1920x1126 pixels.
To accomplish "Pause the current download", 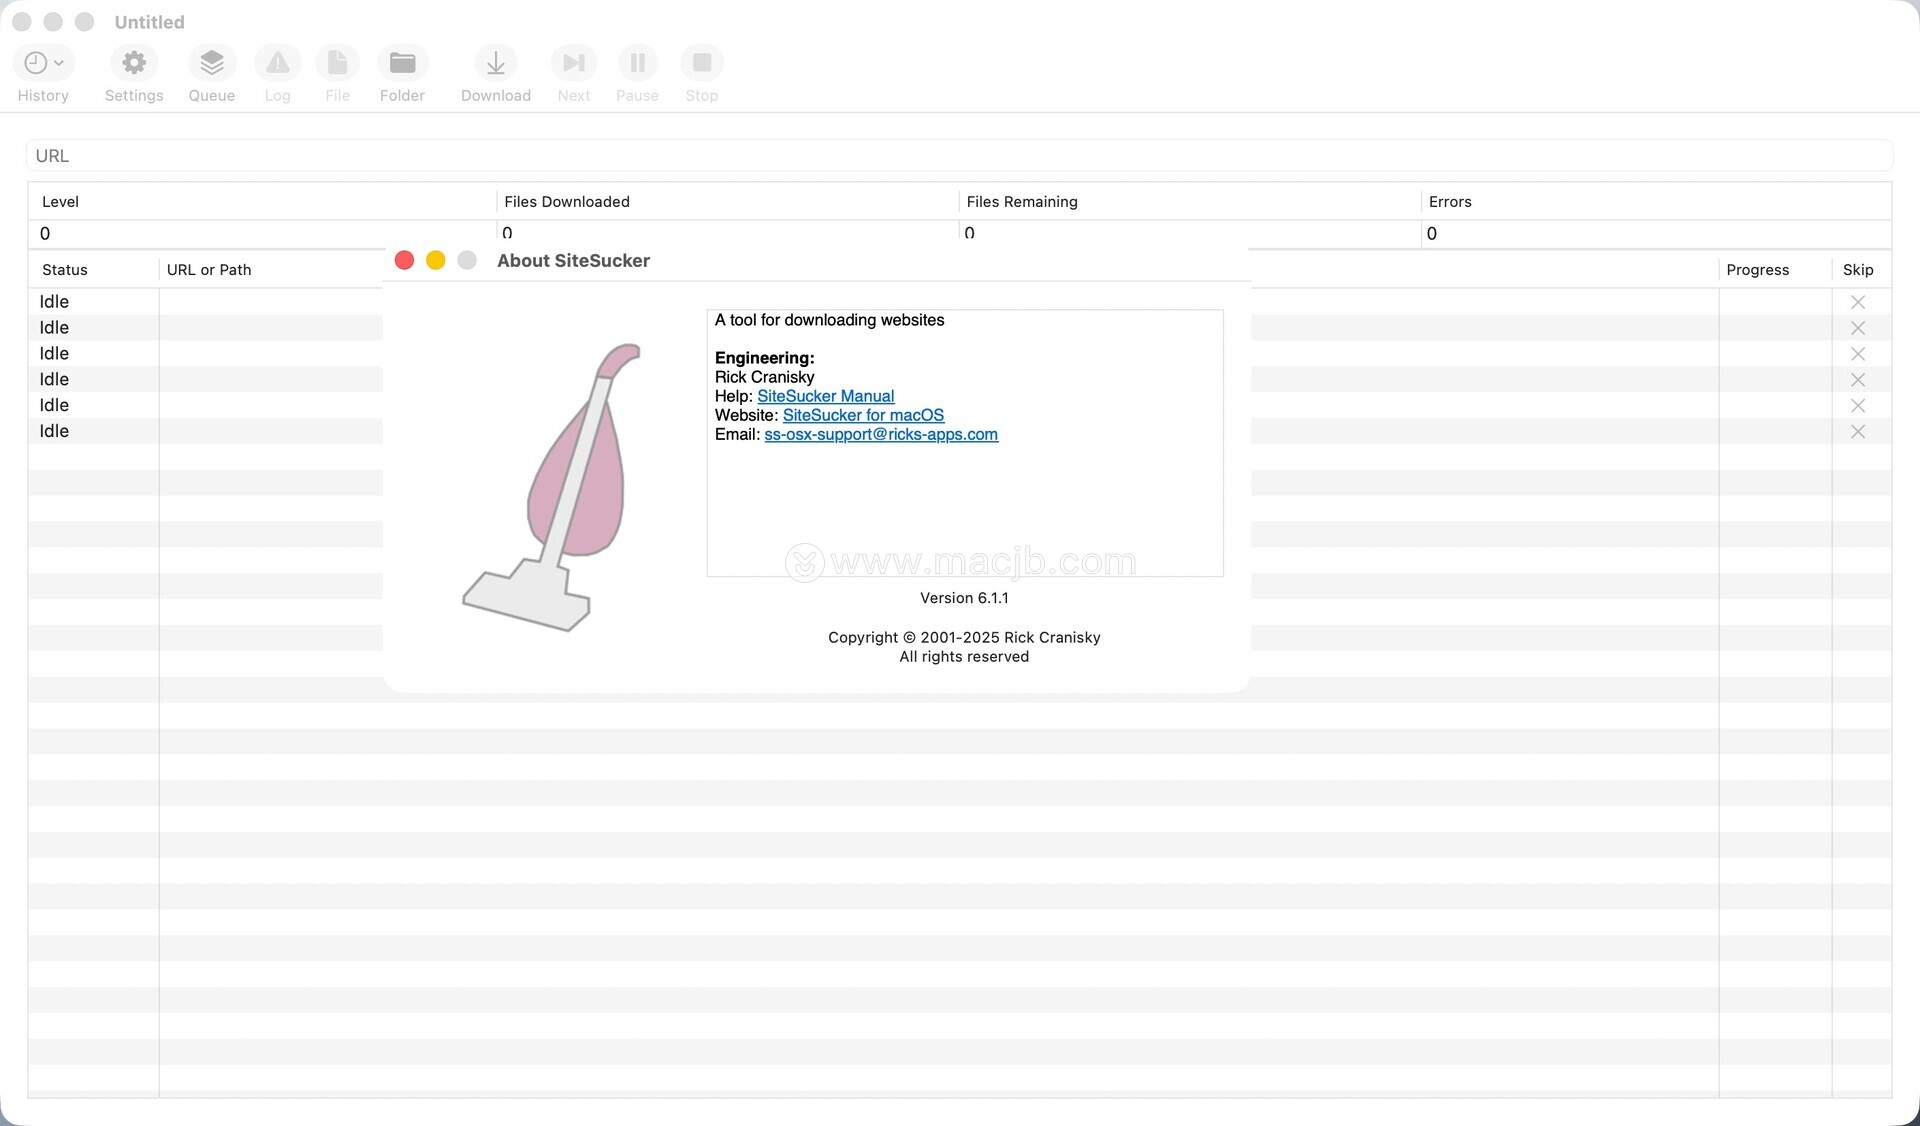I will [637, 64].
